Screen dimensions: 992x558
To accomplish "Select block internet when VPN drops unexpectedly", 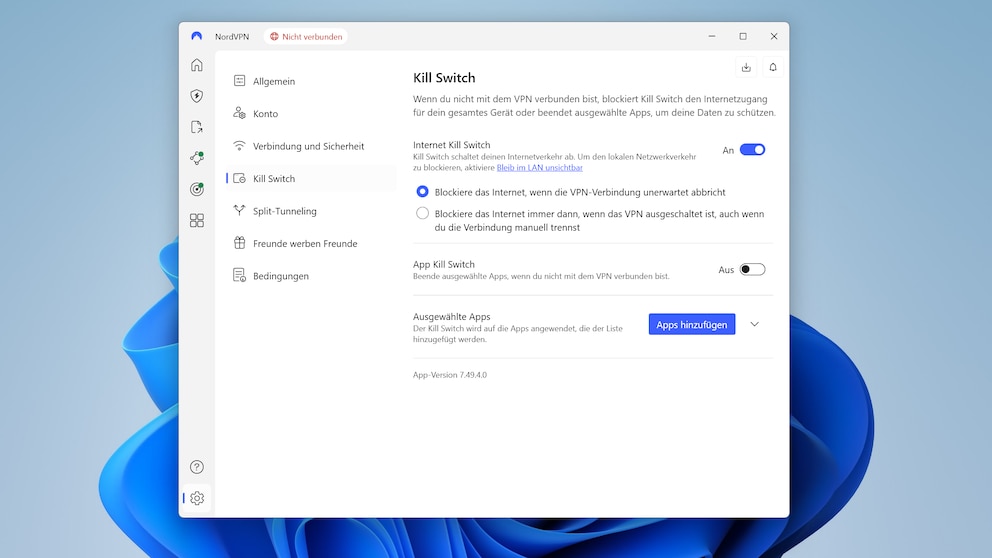I will pyautogui.click(x=422, y=192).
